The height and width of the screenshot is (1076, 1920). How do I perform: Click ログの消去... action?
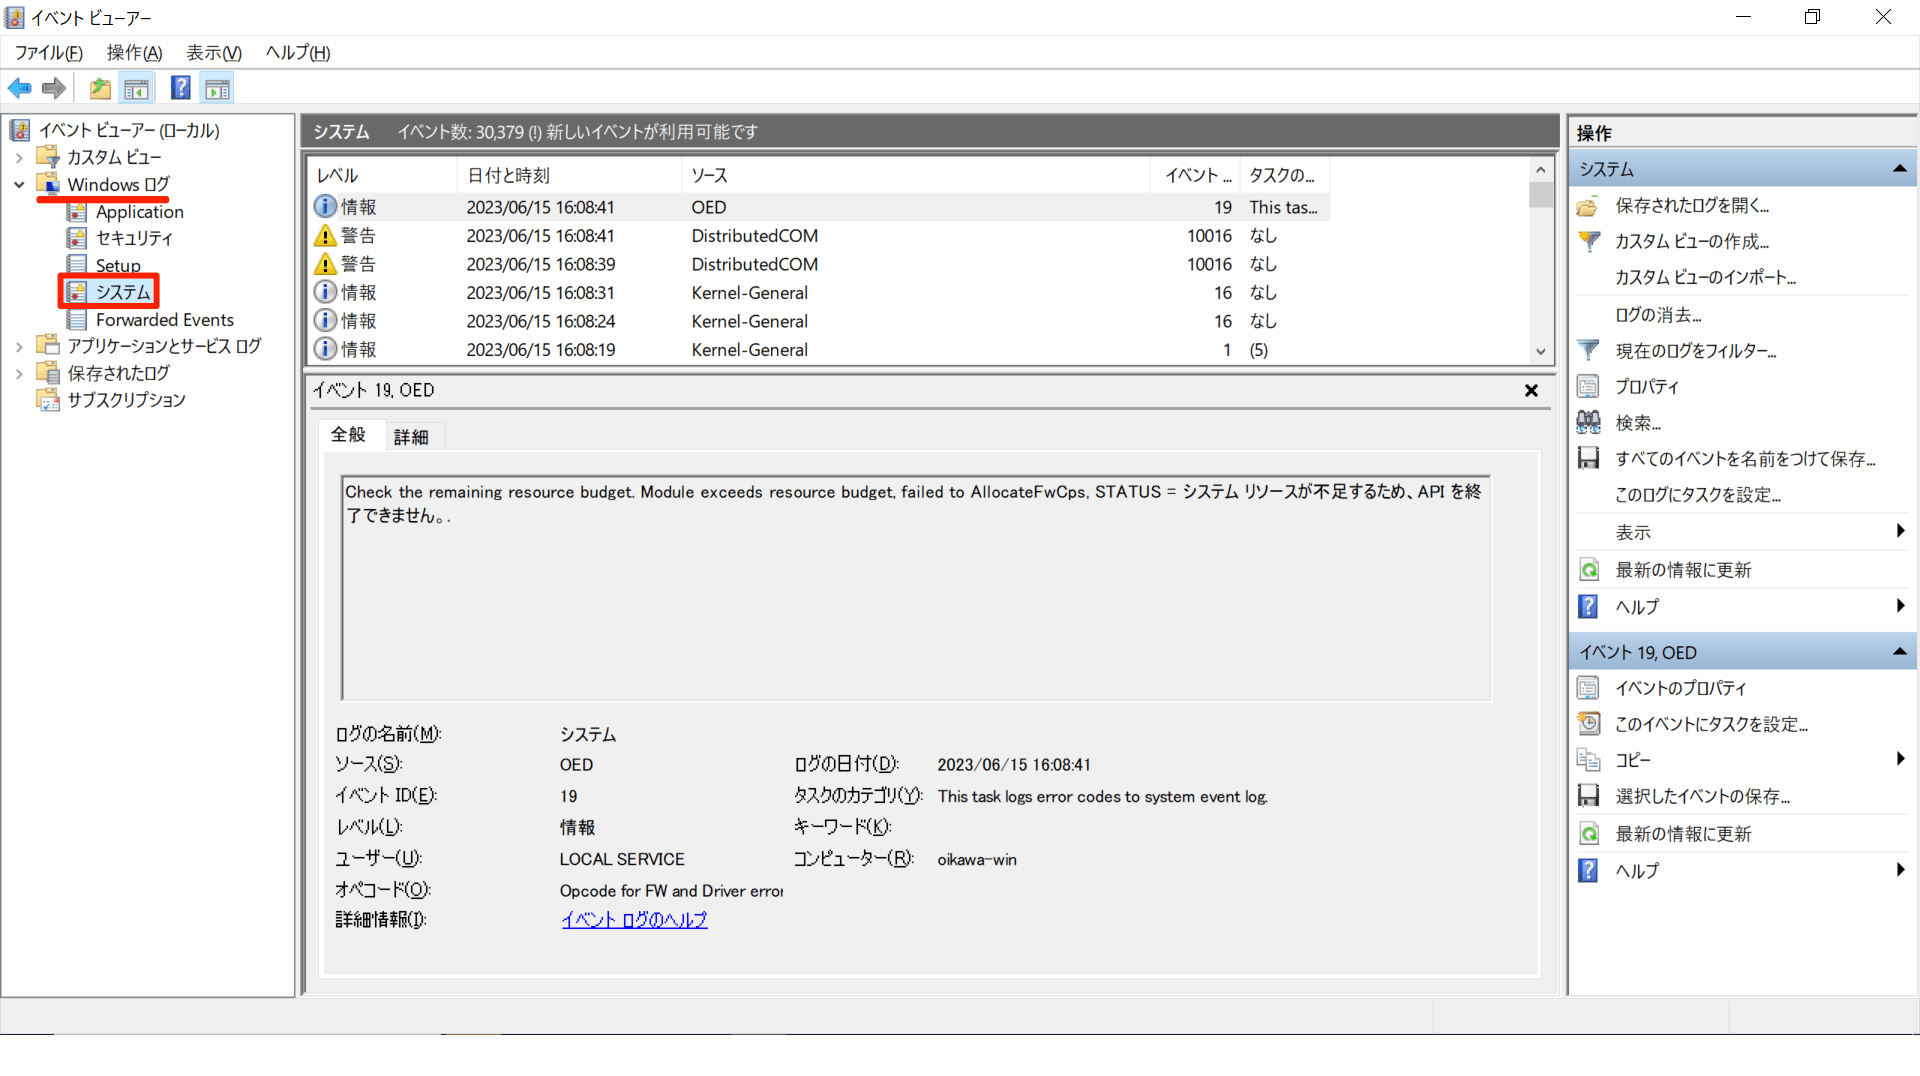tap(1658, 315)
